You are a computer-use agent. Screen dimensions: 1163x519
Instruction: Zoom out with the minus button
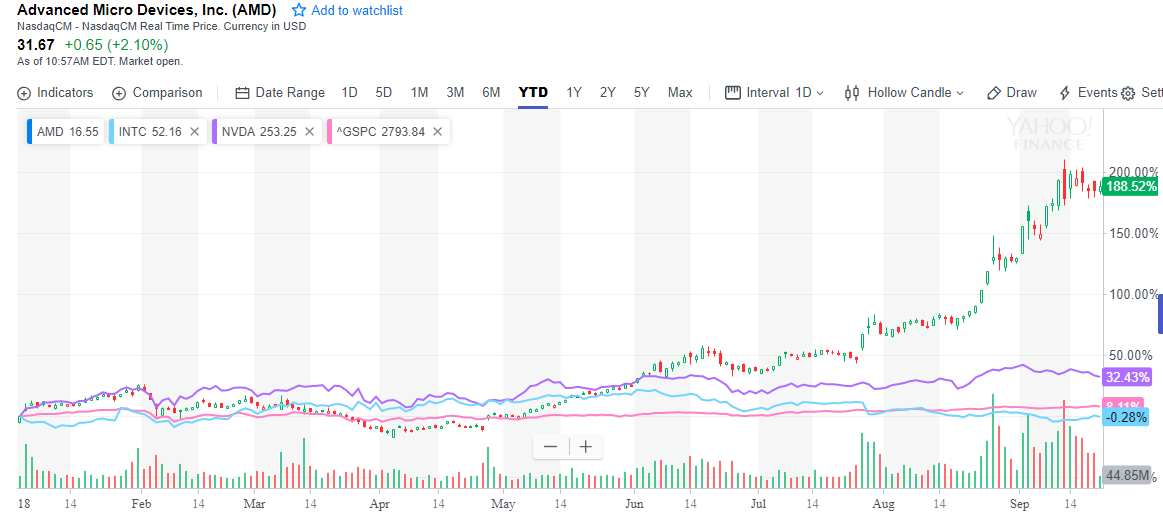click(550, 446)
